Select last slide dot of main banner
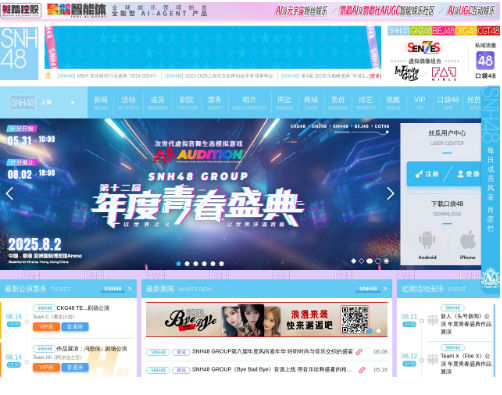Screen dimensions: 502x395 (x=221, y=264)
